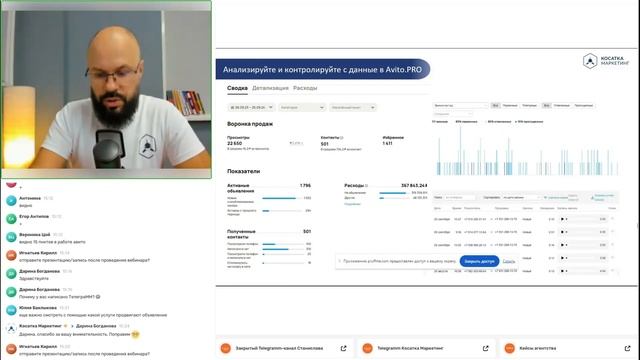
Task: Click the Подробнее link under Расходы
Action: [352, 204]
